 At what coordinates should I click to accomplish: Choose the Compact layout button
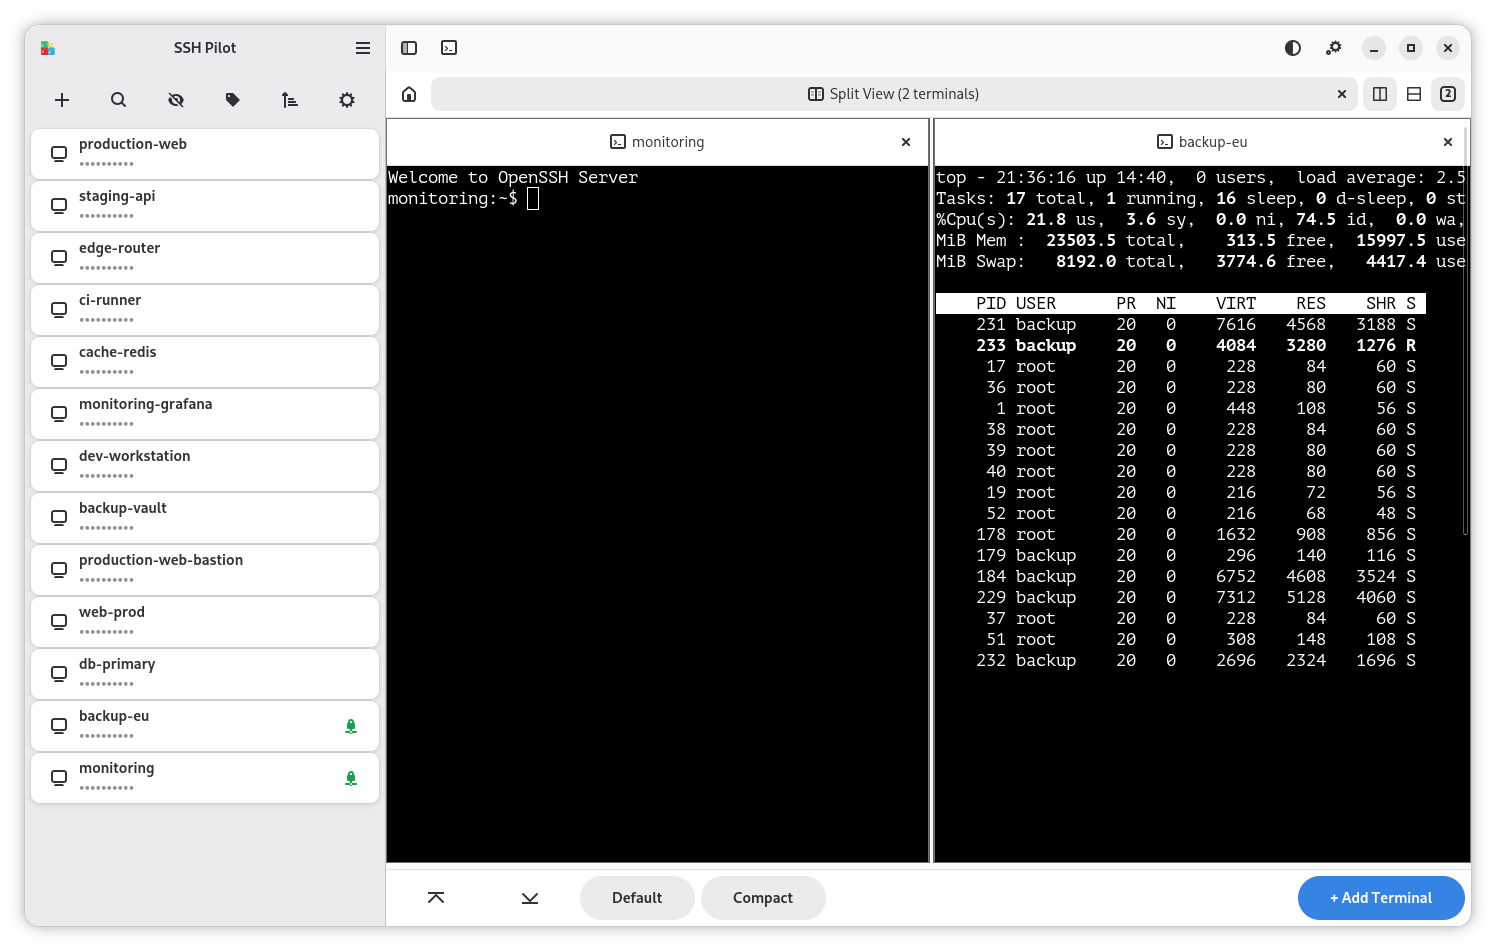[x=763, y=898]
